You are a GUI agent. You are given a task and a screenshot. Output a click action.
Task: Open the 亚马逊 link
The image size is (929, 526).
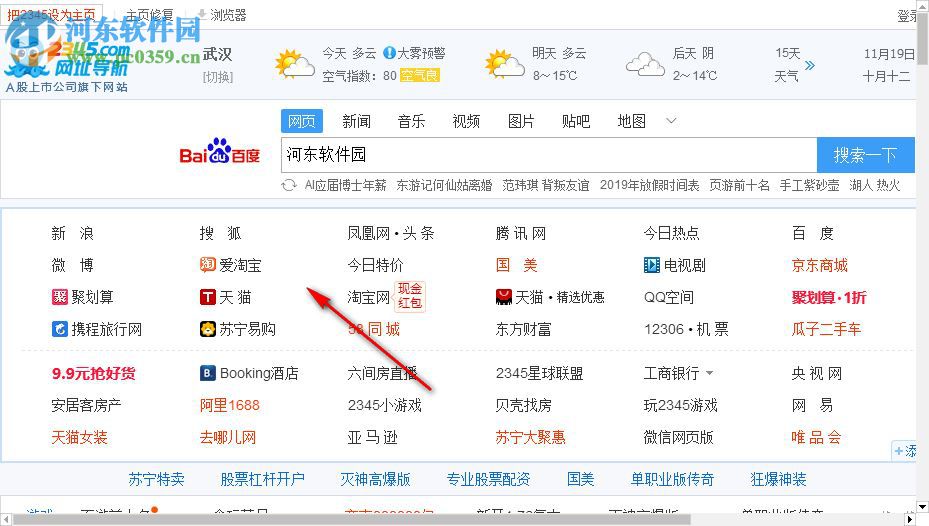coord(373,437)
